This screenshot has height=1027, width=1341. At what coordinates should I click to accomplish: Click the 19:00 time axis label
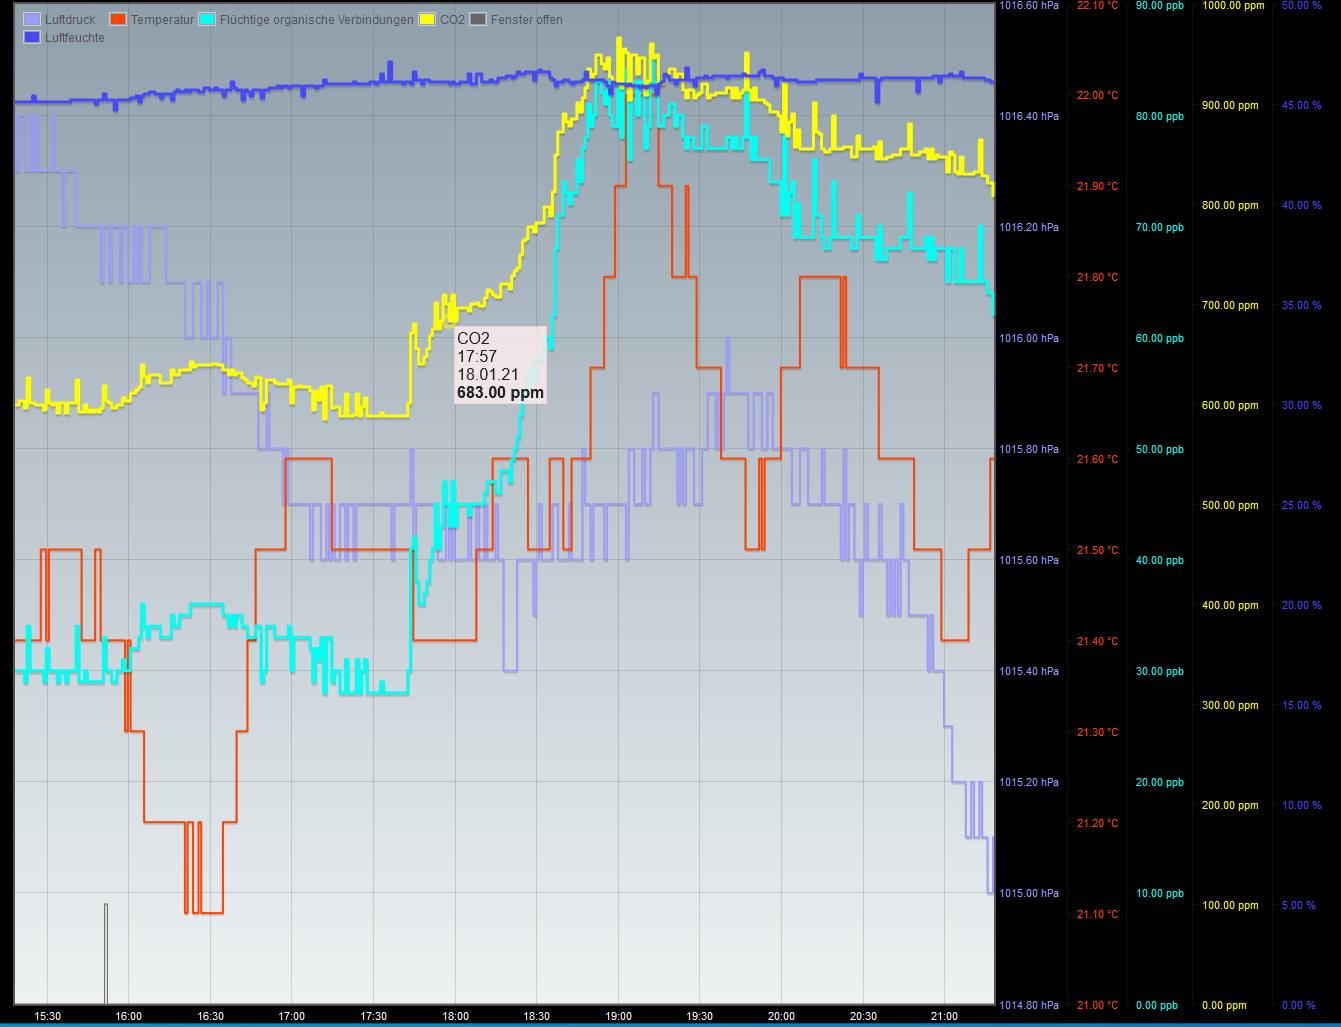click(x=618, y=1017)
